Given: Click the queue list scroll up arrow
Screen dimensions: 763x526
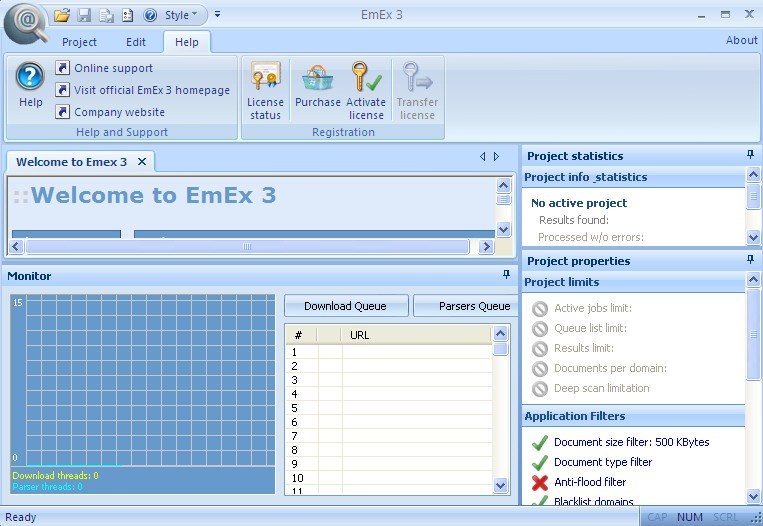Looking at the screenshot, I should pyautogui.click(x=500, y=333).
